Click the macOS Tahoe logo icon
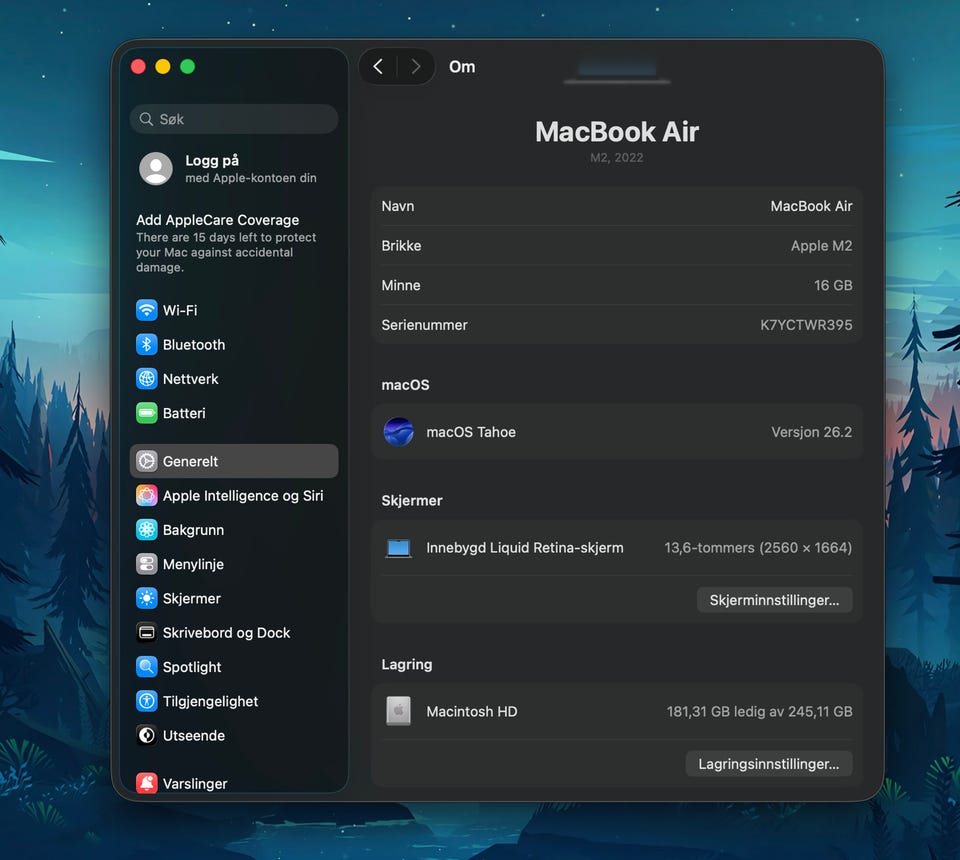 point(399,432)
